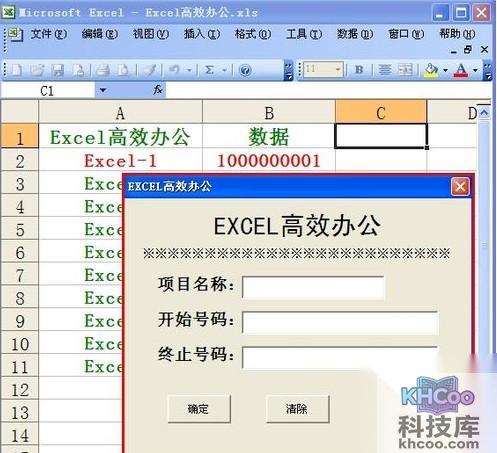Click the Format Painter brush icon

(150, 70)
